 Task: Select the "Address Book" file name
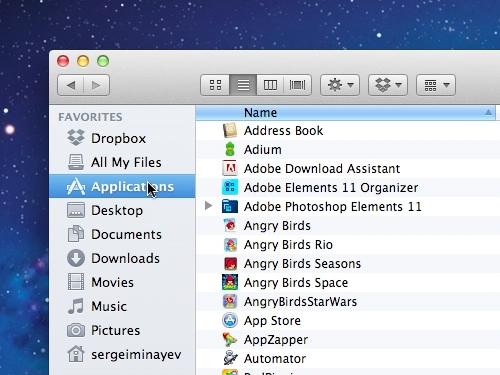click(x=284, y=131)
